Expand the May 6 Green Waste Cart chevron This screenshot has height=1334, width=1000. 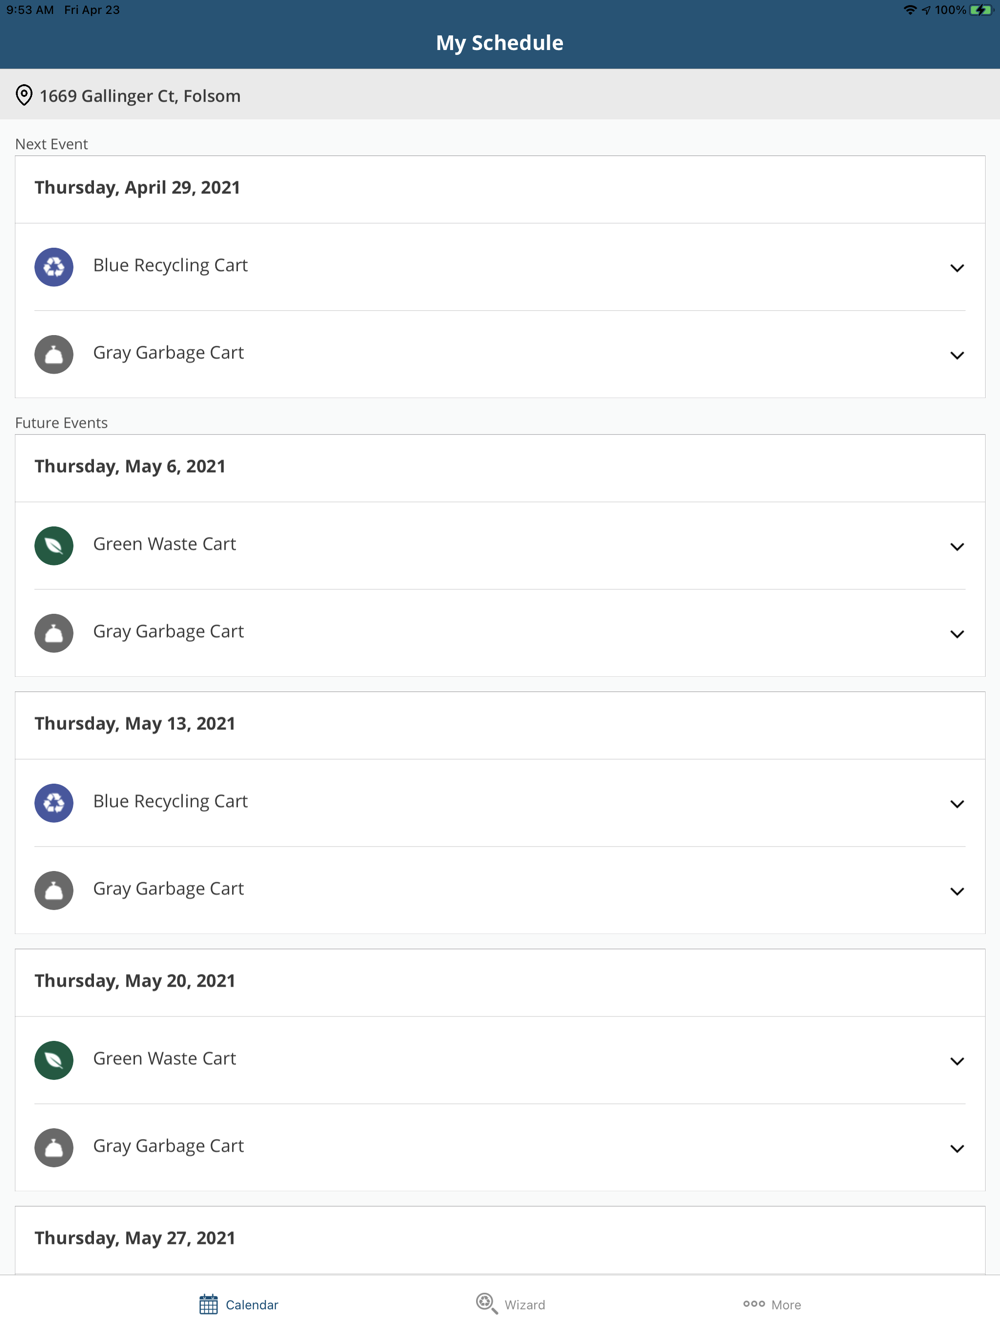957,547
